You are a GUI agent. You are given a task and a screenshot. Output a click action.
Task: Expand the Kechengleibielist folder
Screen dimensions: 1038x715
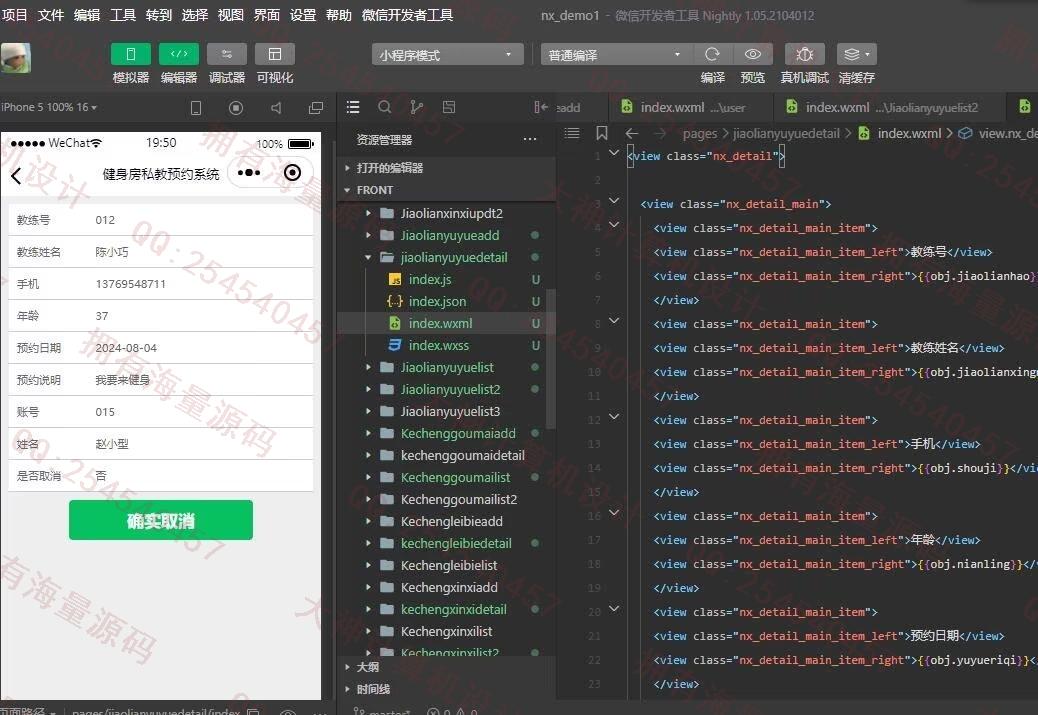tap(448, 565)
